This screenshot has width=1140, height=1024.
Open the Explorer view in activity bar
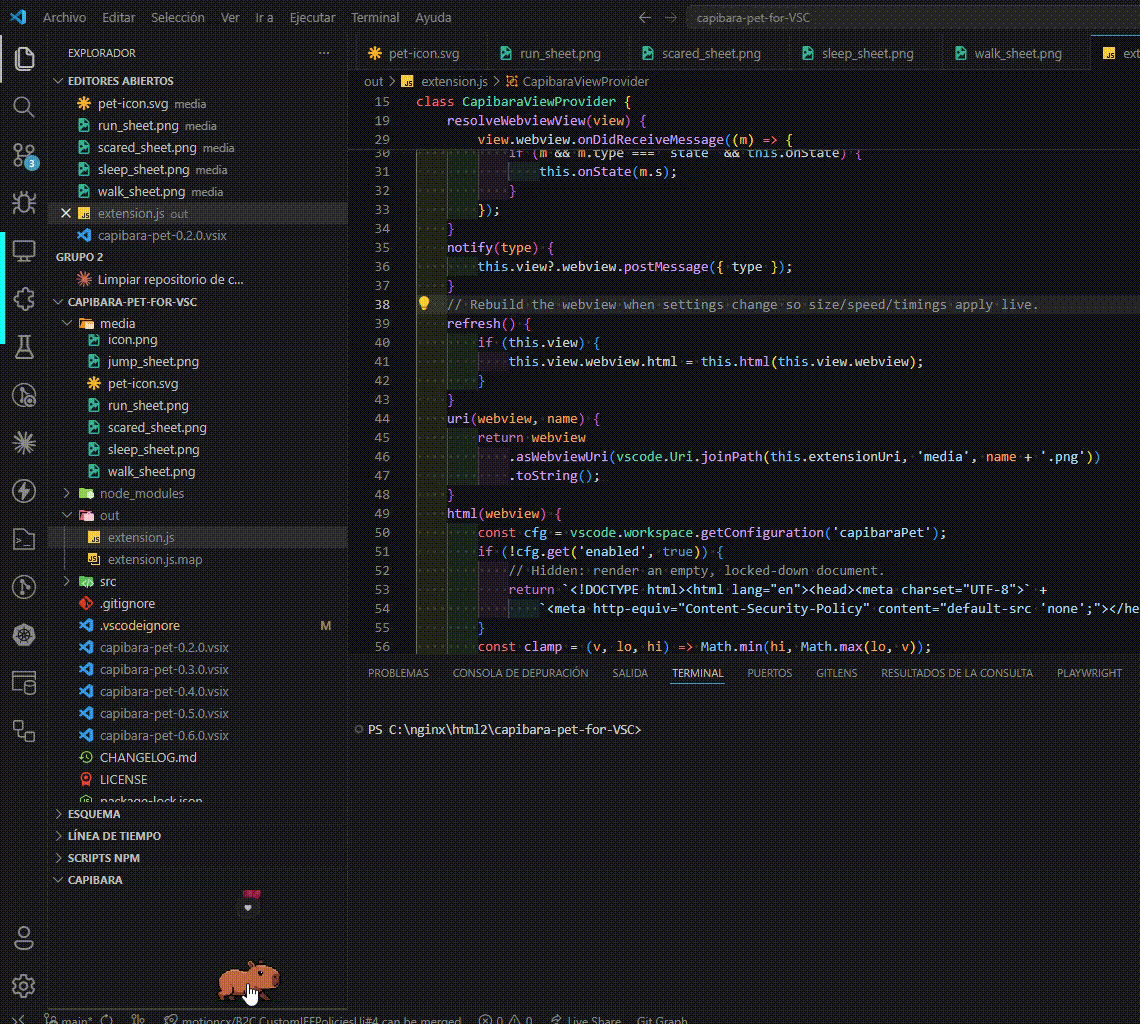(24, 58)
